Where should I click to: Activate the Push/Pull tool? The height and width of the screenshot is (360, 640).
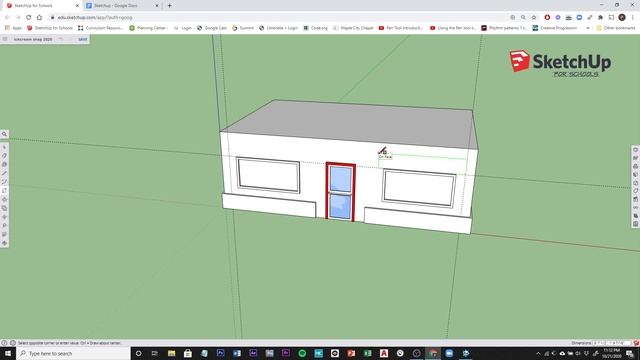pos(4,200)
